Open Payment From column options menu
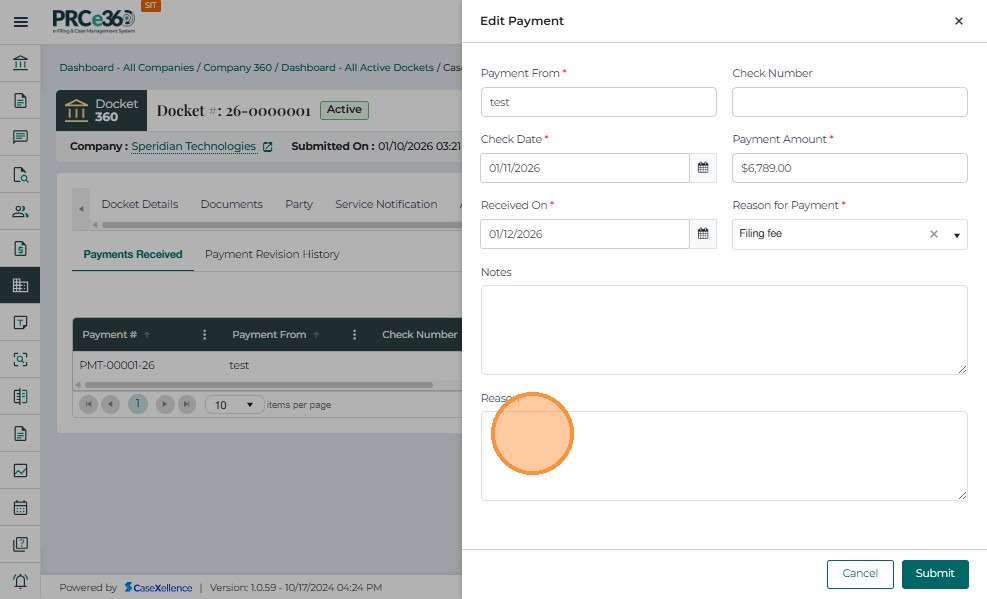Image resolution: width=987 pixels, height=599 pixels. click(355, 335)
